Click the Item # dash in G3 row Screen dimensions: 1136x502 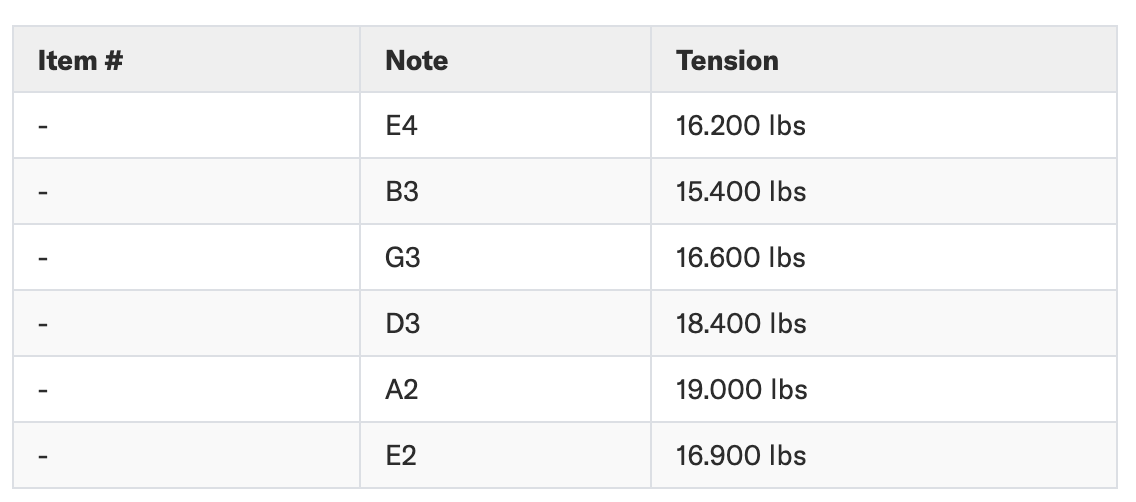tap(43, 259)
